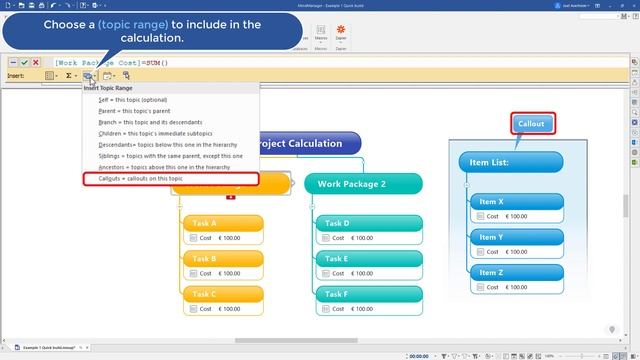This screenshot has height=360, width=640.
Task: Select the Callout topic
Action: [x=533, y=123]
